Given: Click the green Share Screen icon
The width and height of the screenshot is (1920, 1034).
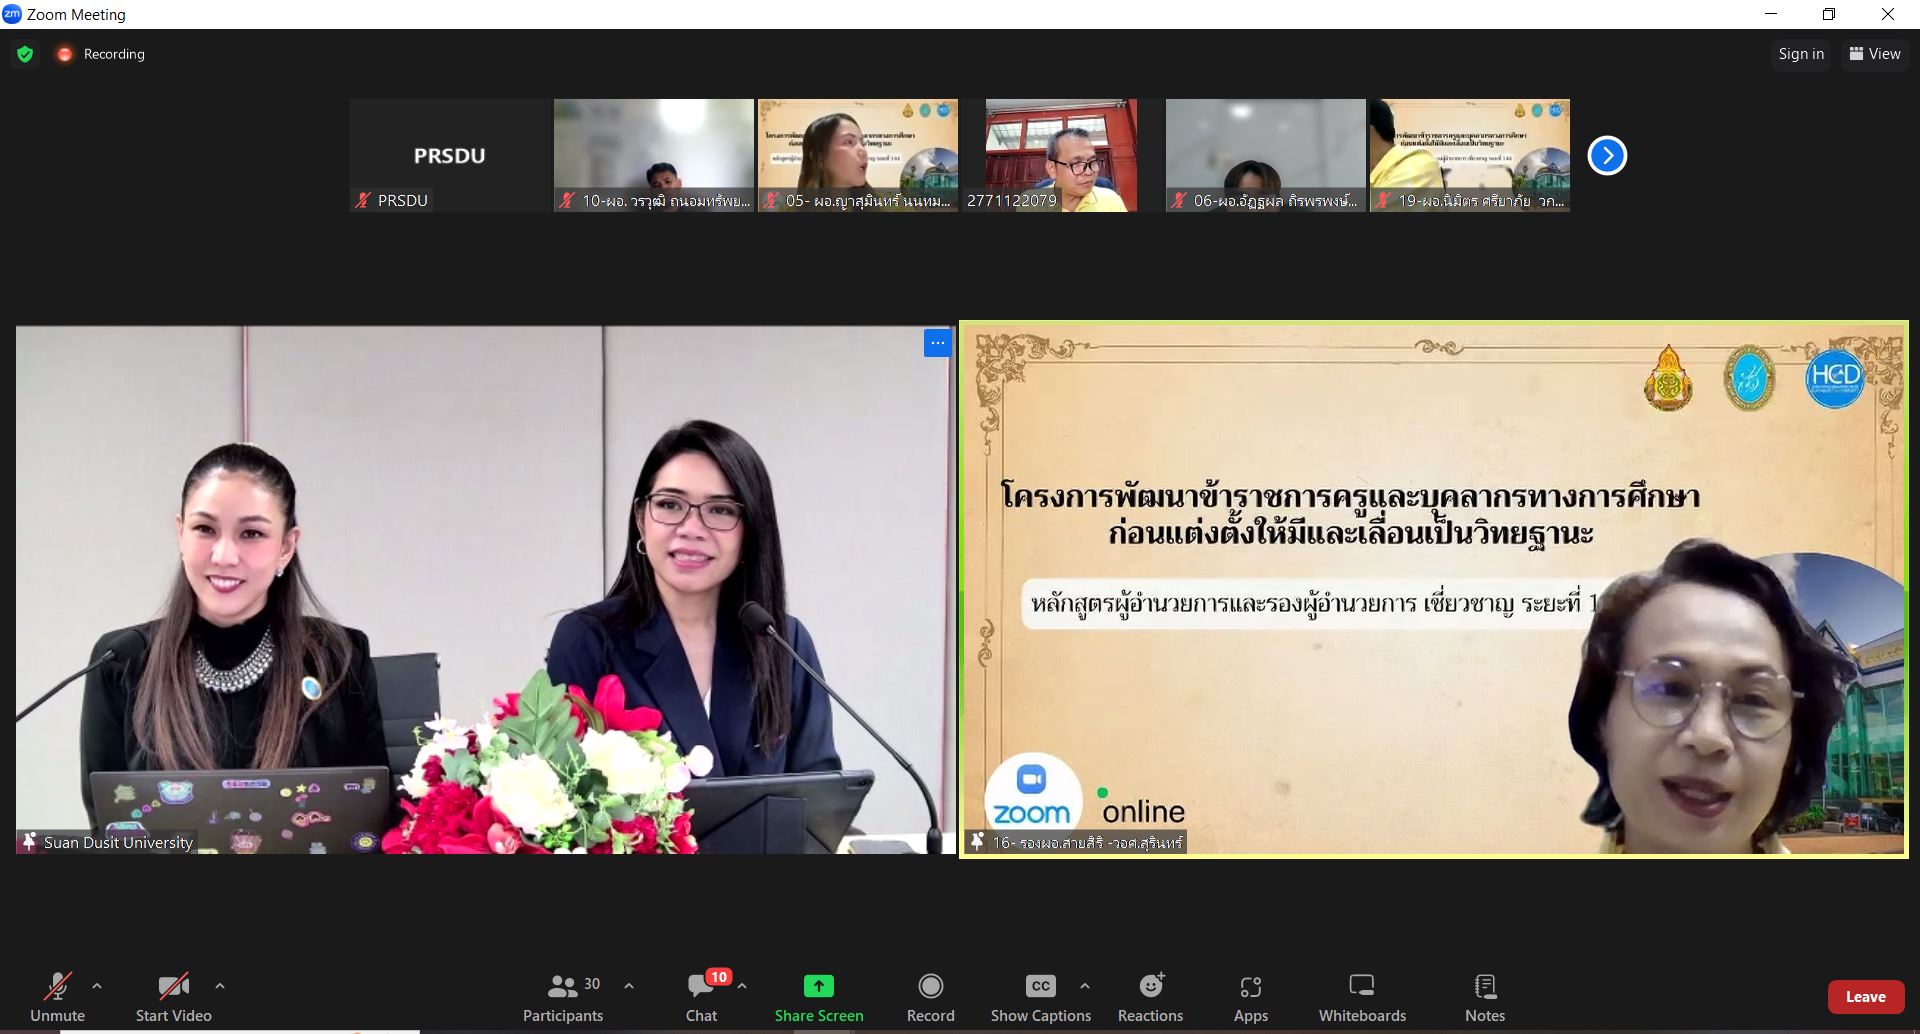Looking at the screenshot, I should click(818, 986).
